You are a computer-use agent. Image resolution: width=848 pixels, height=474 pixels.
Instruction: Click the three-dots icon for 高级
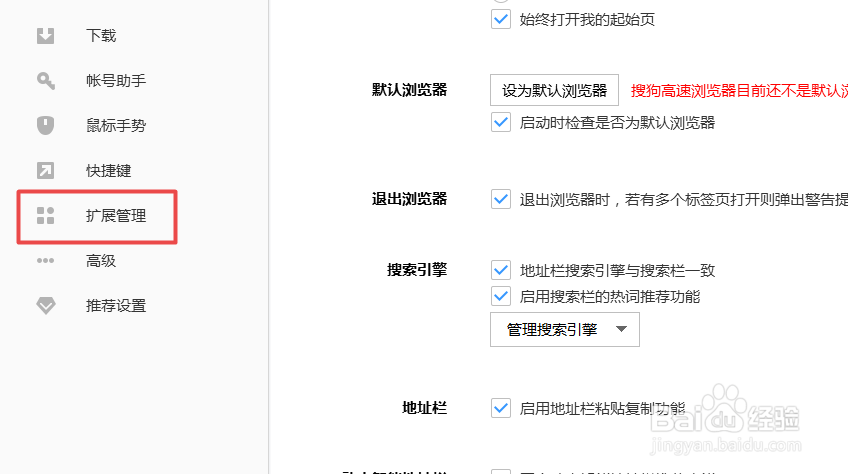45,261
